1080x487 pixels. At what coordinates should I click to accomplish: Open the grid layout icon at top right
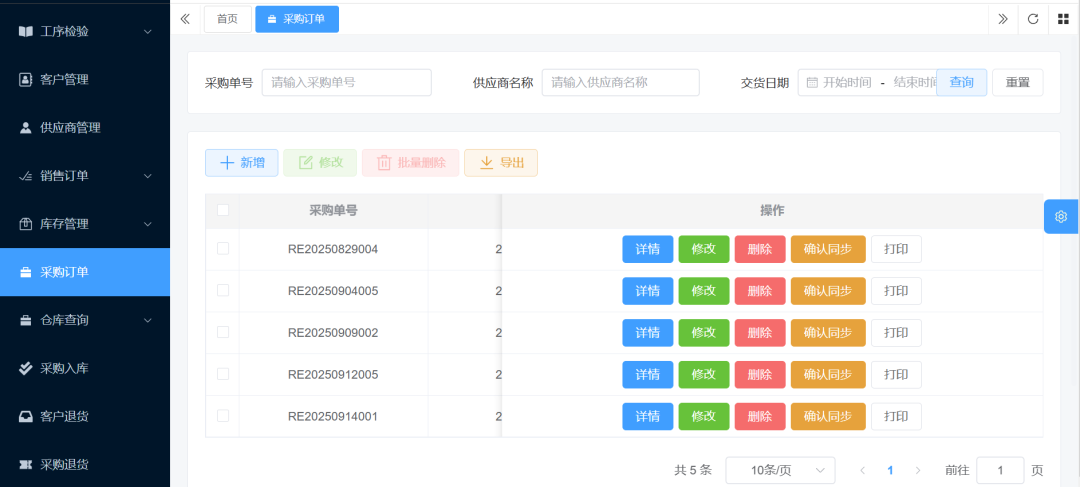[x=1063, y=19]
